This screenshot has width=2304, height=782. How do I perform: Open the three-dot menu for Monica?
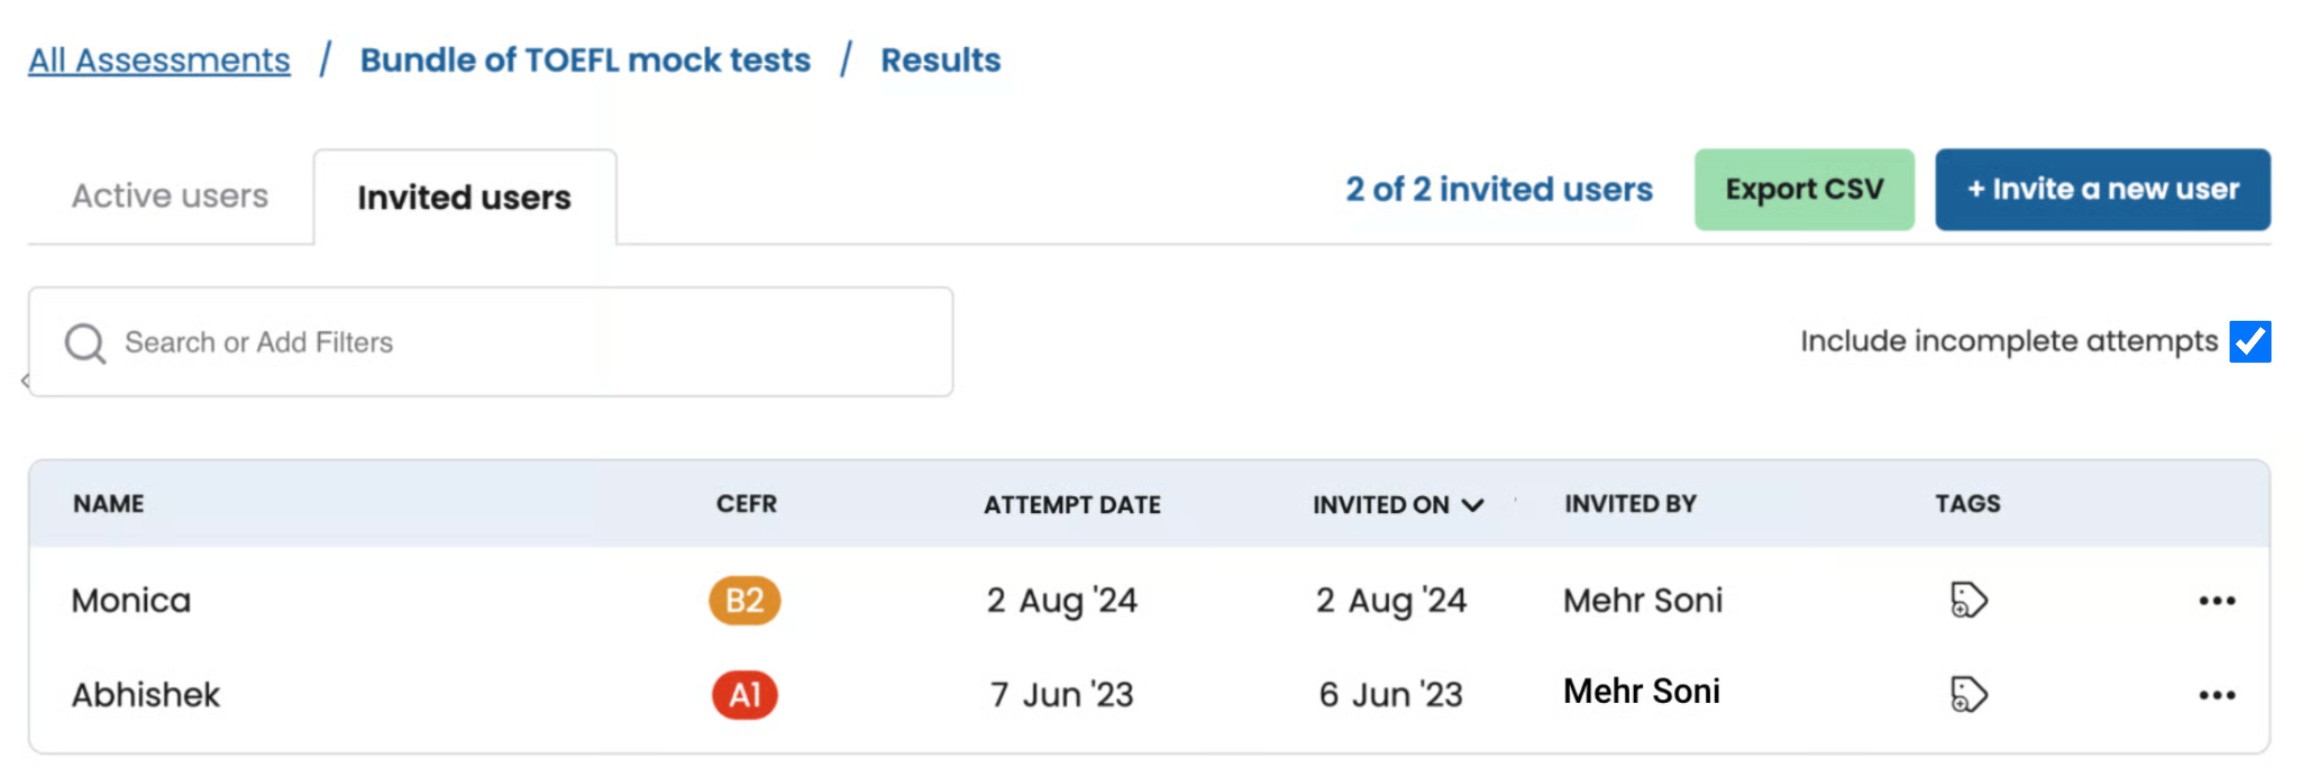coord(2216,601)
